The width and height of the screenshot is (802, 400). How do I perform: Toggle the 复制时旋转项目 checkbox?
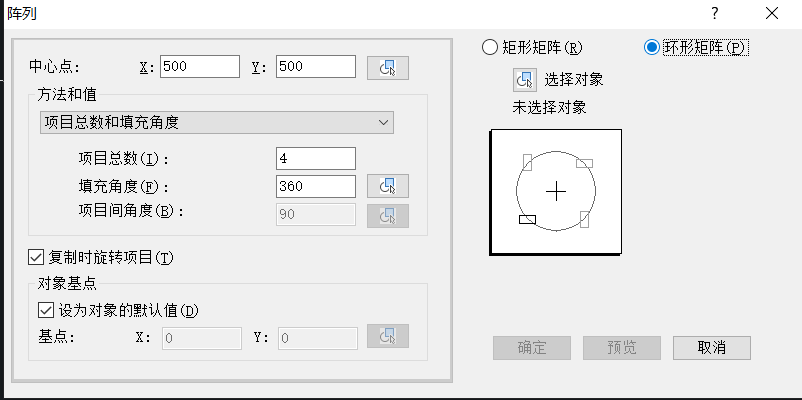pyautogui.click(x=37, y=258)
